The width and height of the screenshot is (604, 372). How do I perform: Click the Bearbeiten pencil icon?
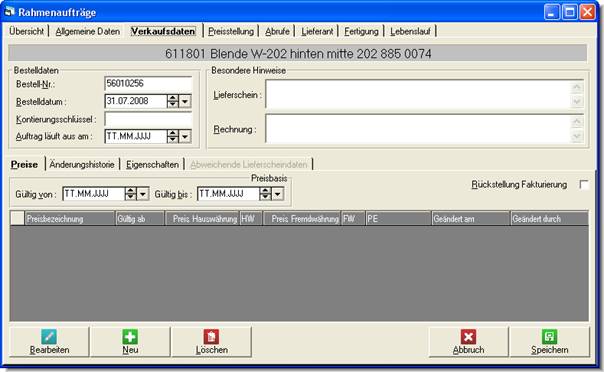(49, 337)
